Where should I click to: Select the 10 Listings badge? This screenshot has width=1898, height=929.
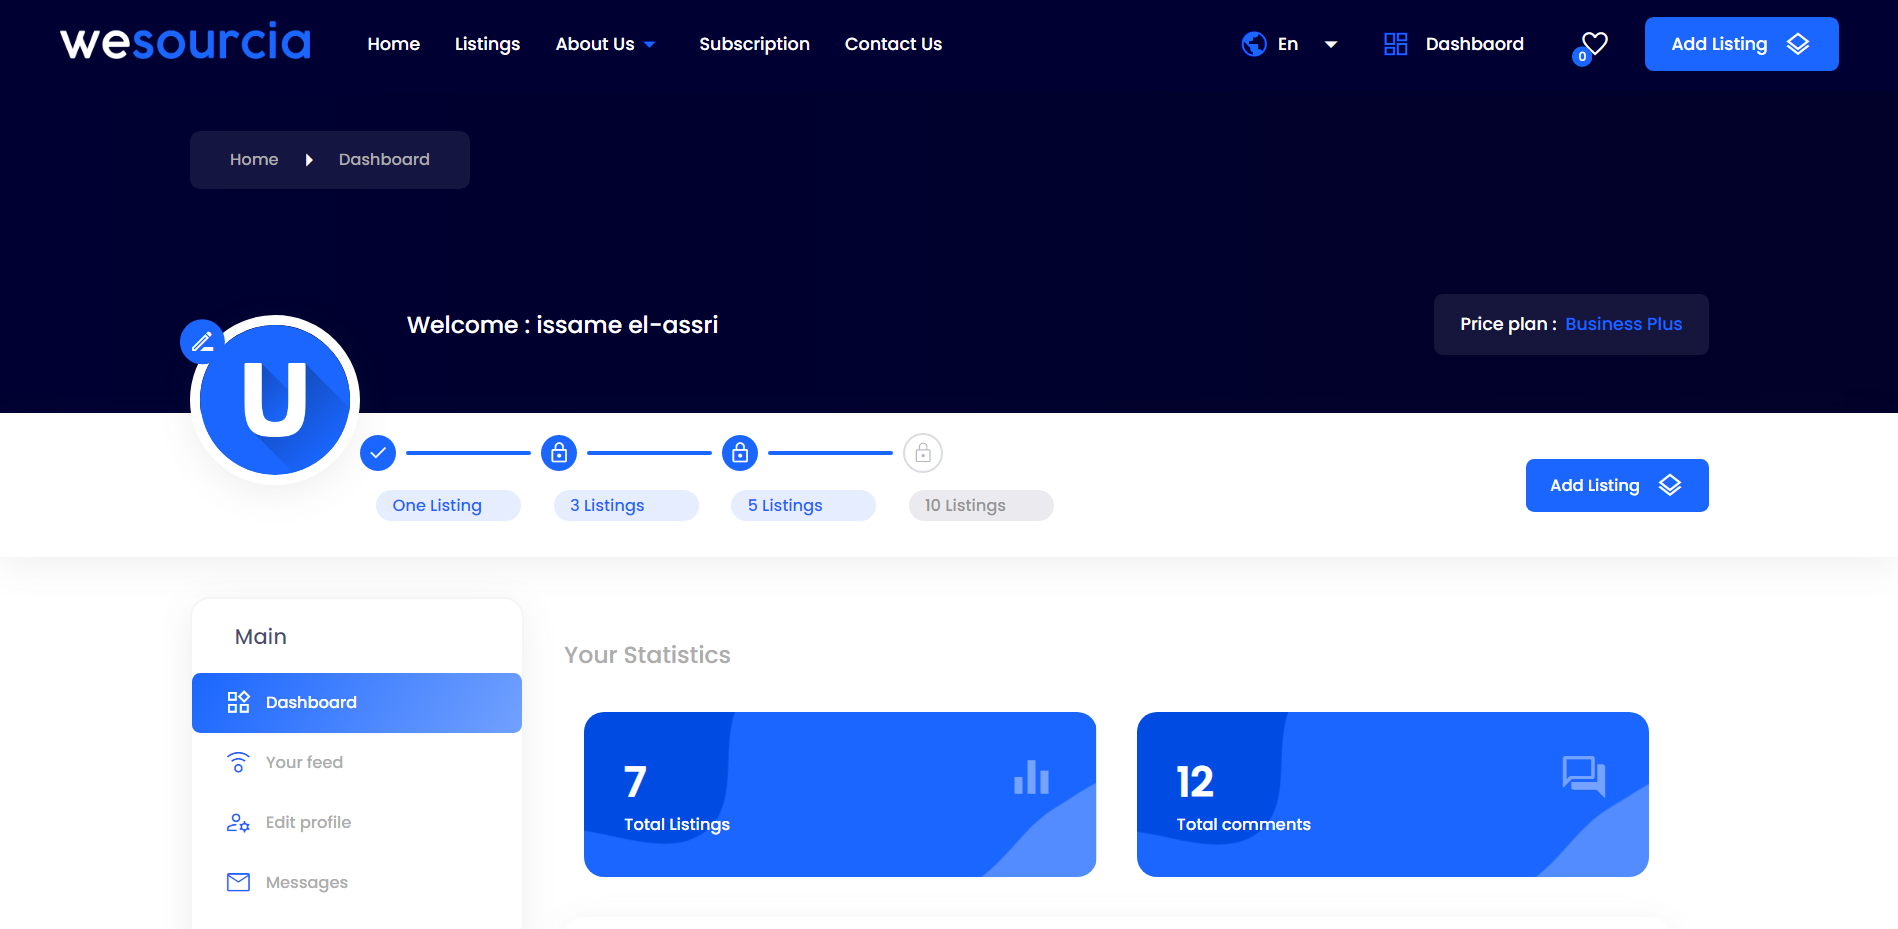[x=981, y=506]
